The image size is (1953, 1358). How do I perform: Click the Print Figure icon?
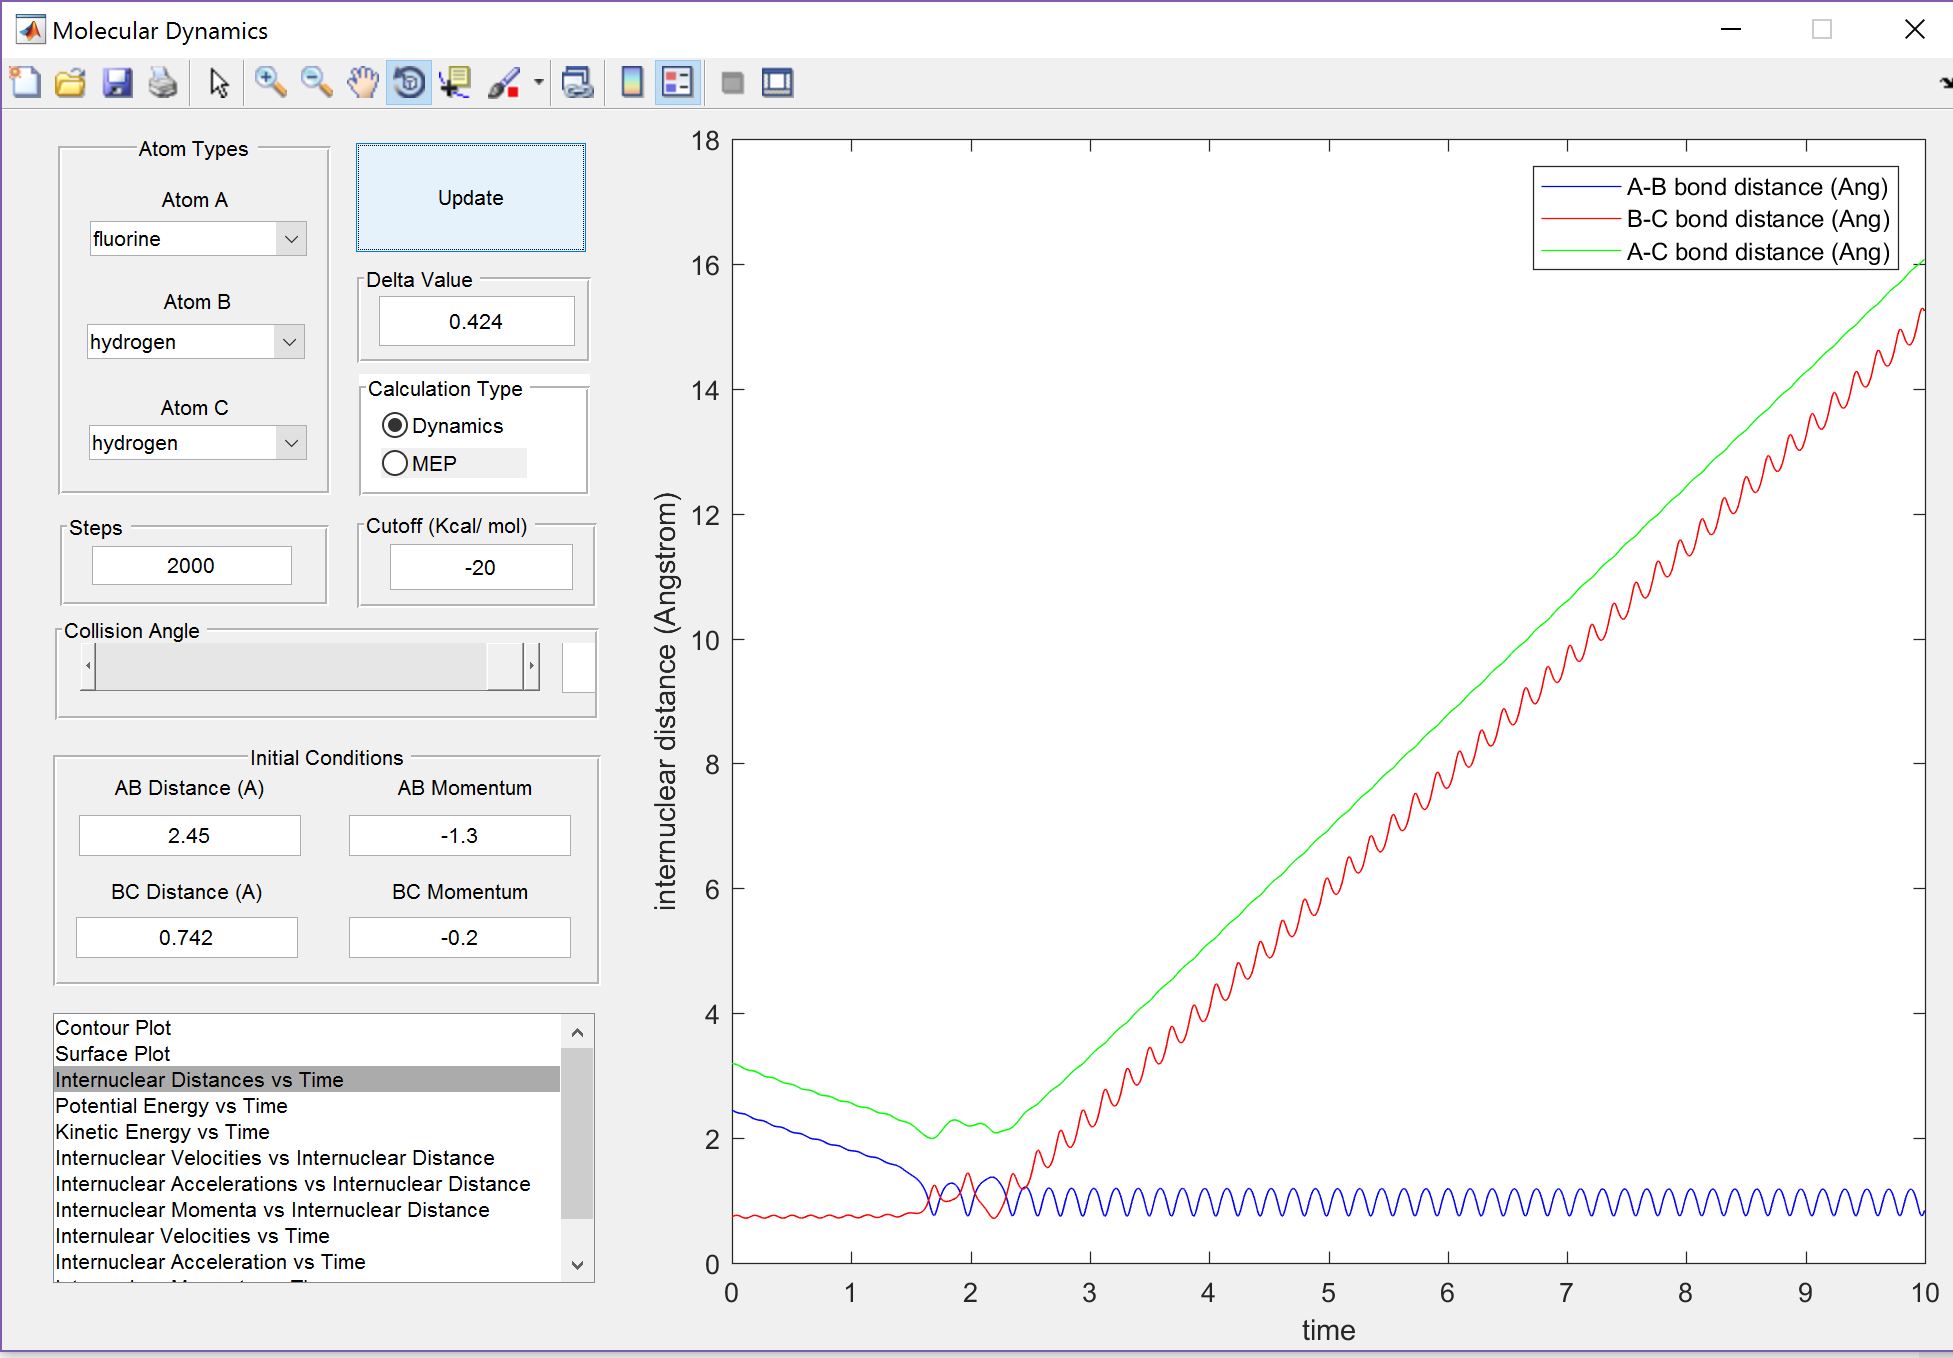pos(163,83)
